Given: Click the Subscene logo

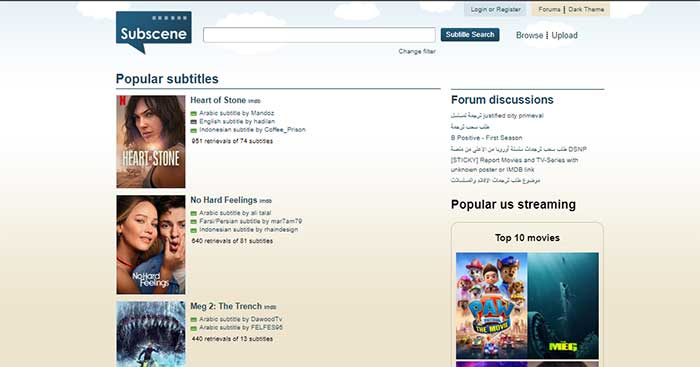Looking at the screenshot, I should (x=154, y=32).
